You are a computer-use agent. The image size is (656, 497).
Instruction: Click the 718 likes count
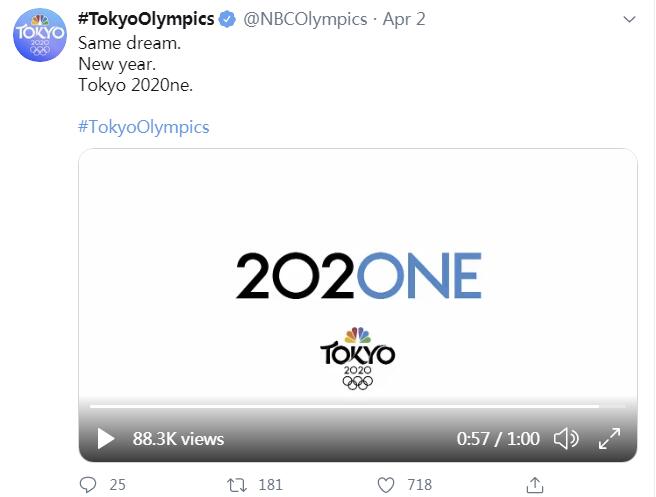coord(420,485)
